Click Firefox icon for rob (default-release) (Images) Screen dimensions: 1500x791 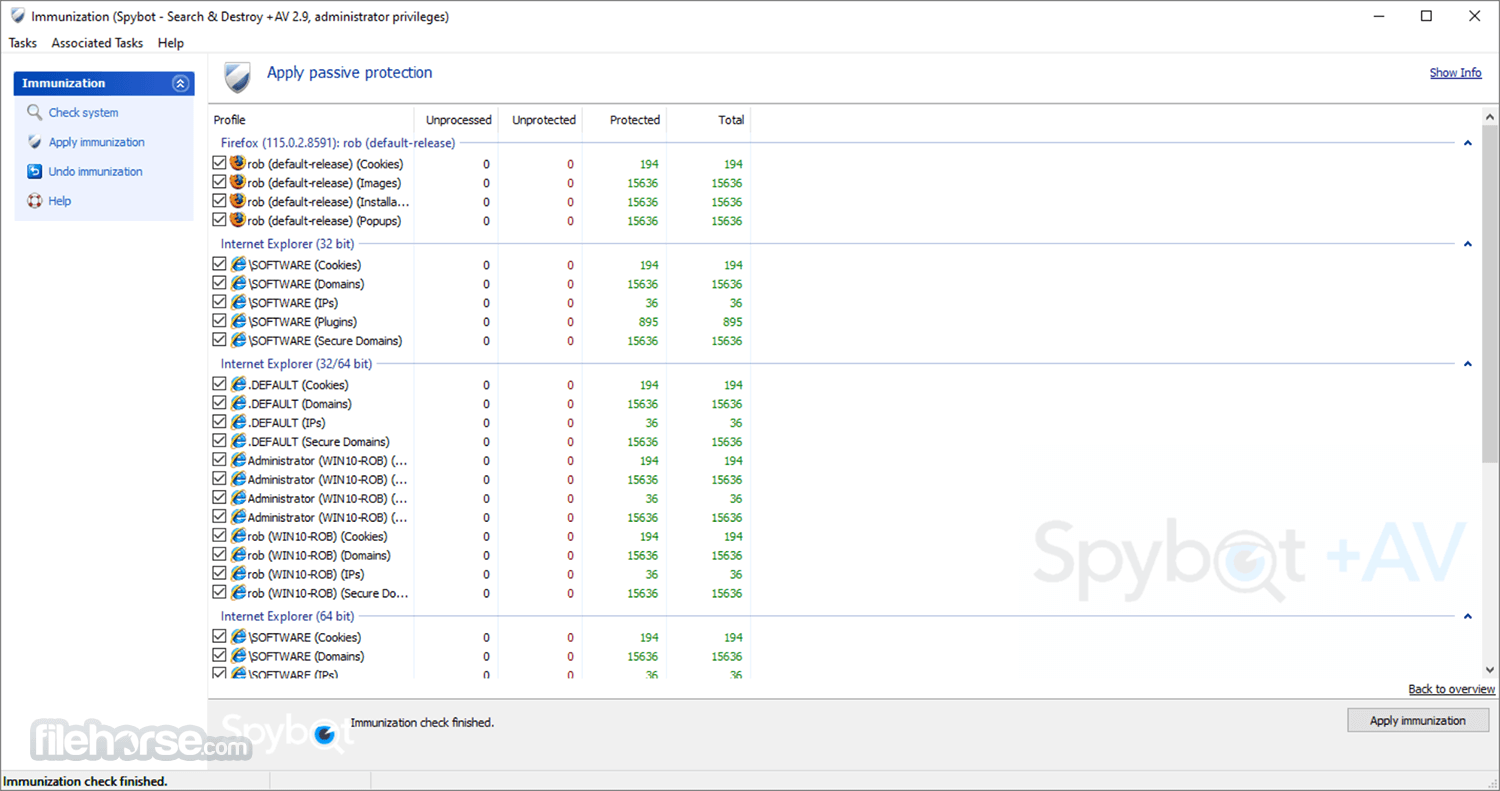click(238, 182)
